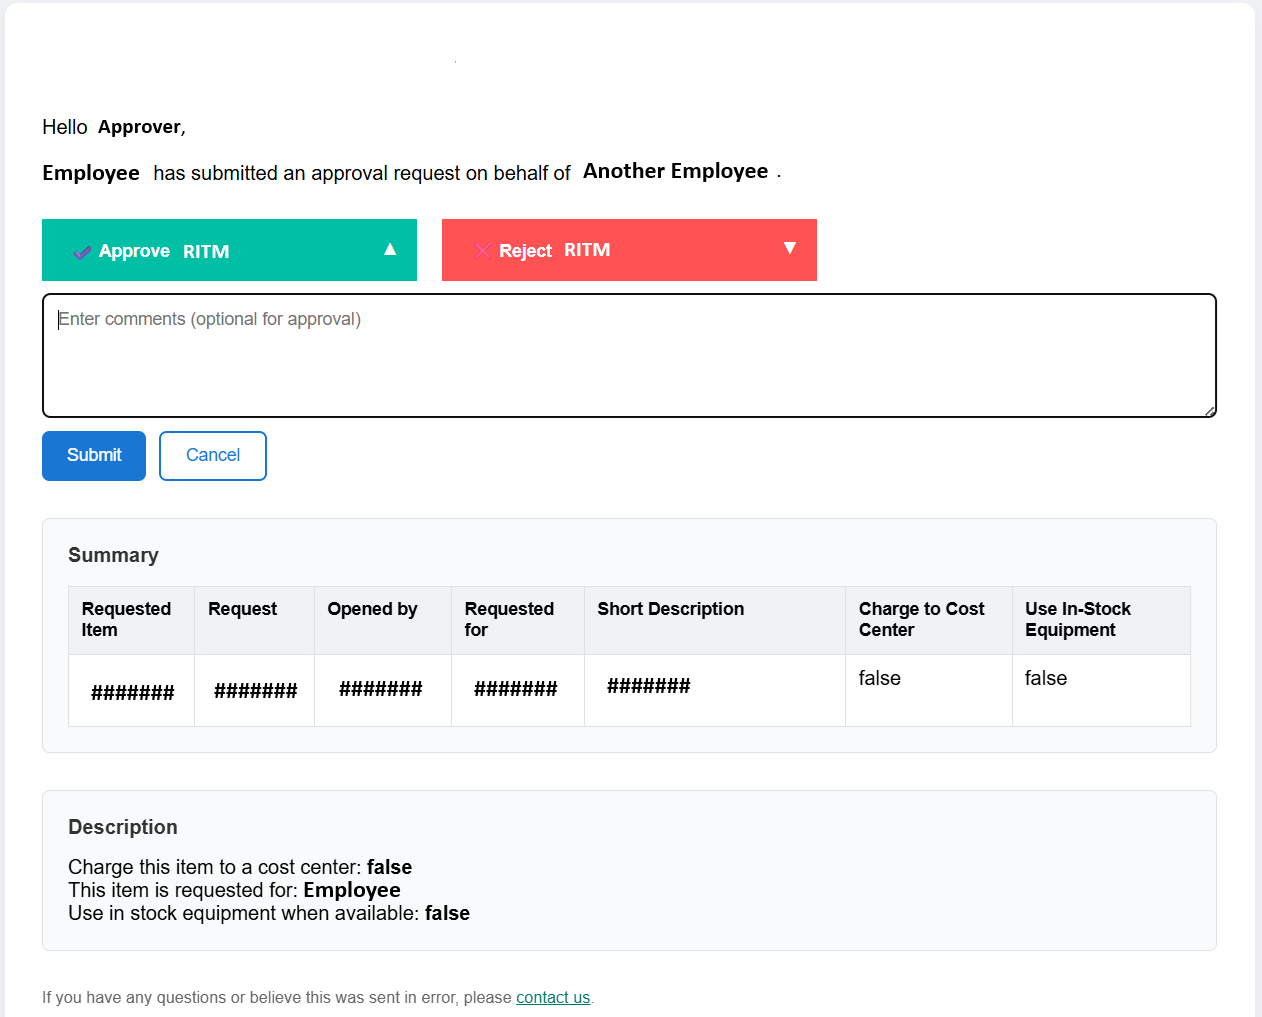Click the purple checkmark icon on Approve

82,252
